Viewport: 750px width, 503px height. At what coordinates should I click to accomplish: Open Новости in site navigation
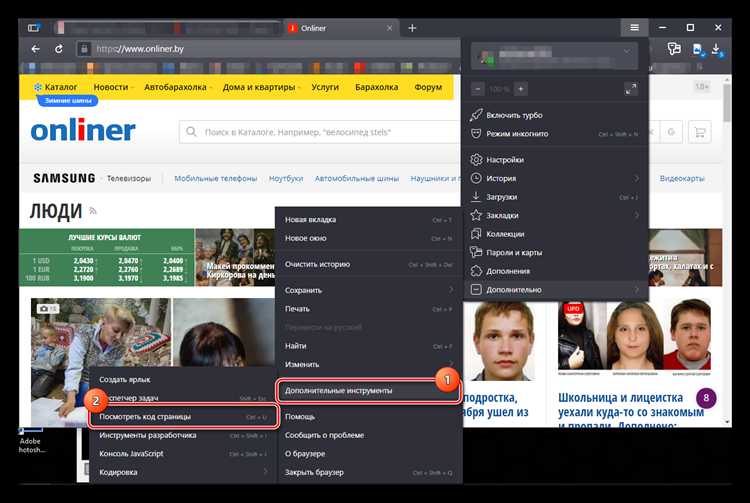pyautogui.click(x=111, y=87)
